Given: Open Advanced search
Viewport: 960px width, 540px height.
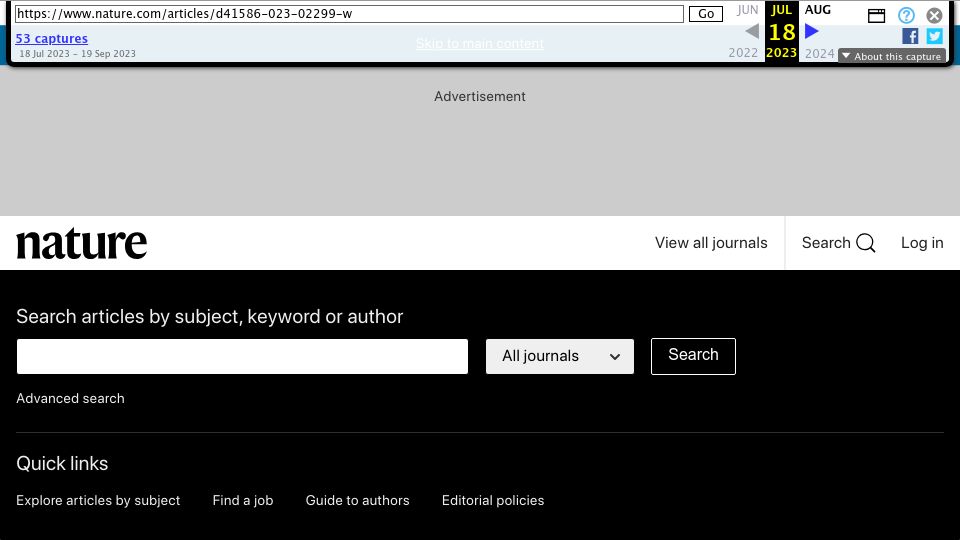Looking at the screenshot, I should click(70, 399).
